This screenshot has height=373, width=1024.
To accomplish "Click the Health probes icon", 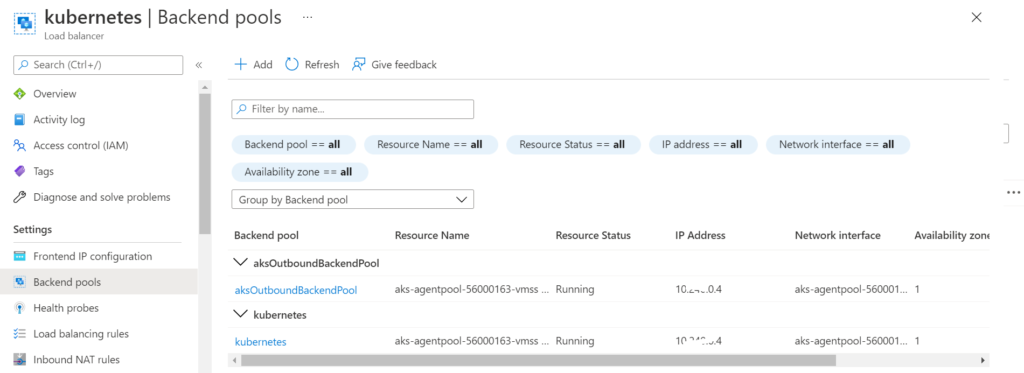I will (x=20, y=308).
